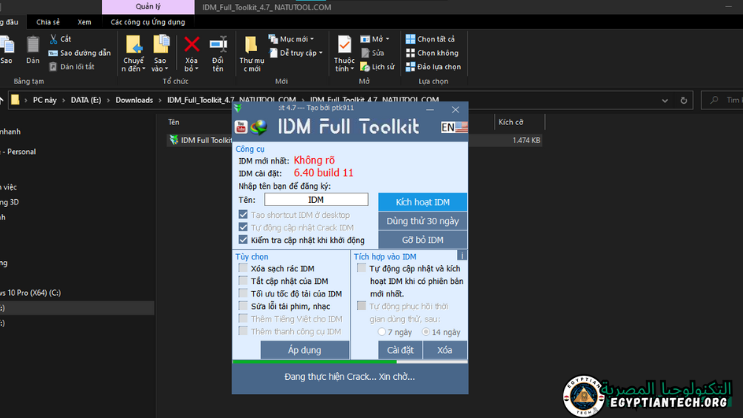Screen dimensions: 743x418
Task: Select the 7 ngày radio option
Action: pos(382,331)
